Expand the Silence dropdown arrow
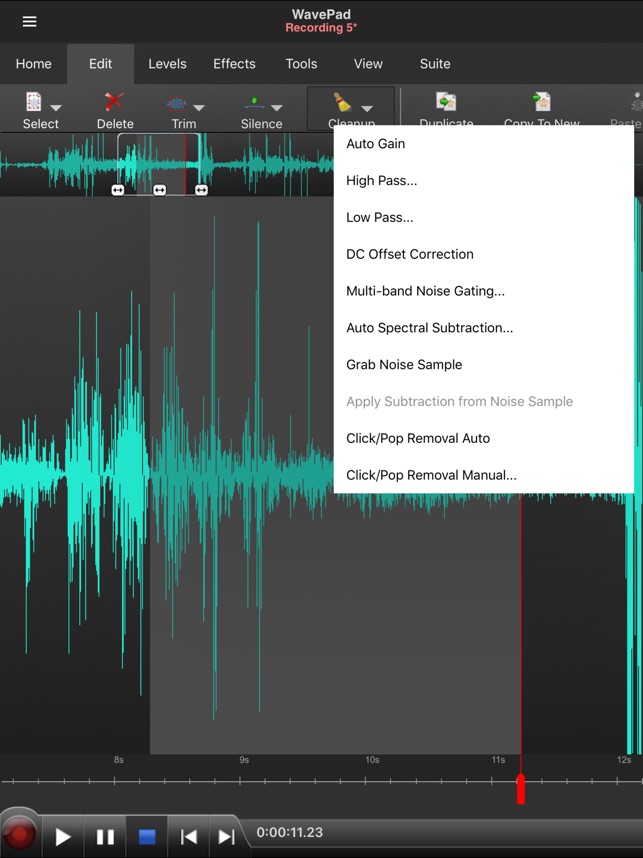Image resolution: width=643 pixels, height=858 pixels. [x=277, y=108]
